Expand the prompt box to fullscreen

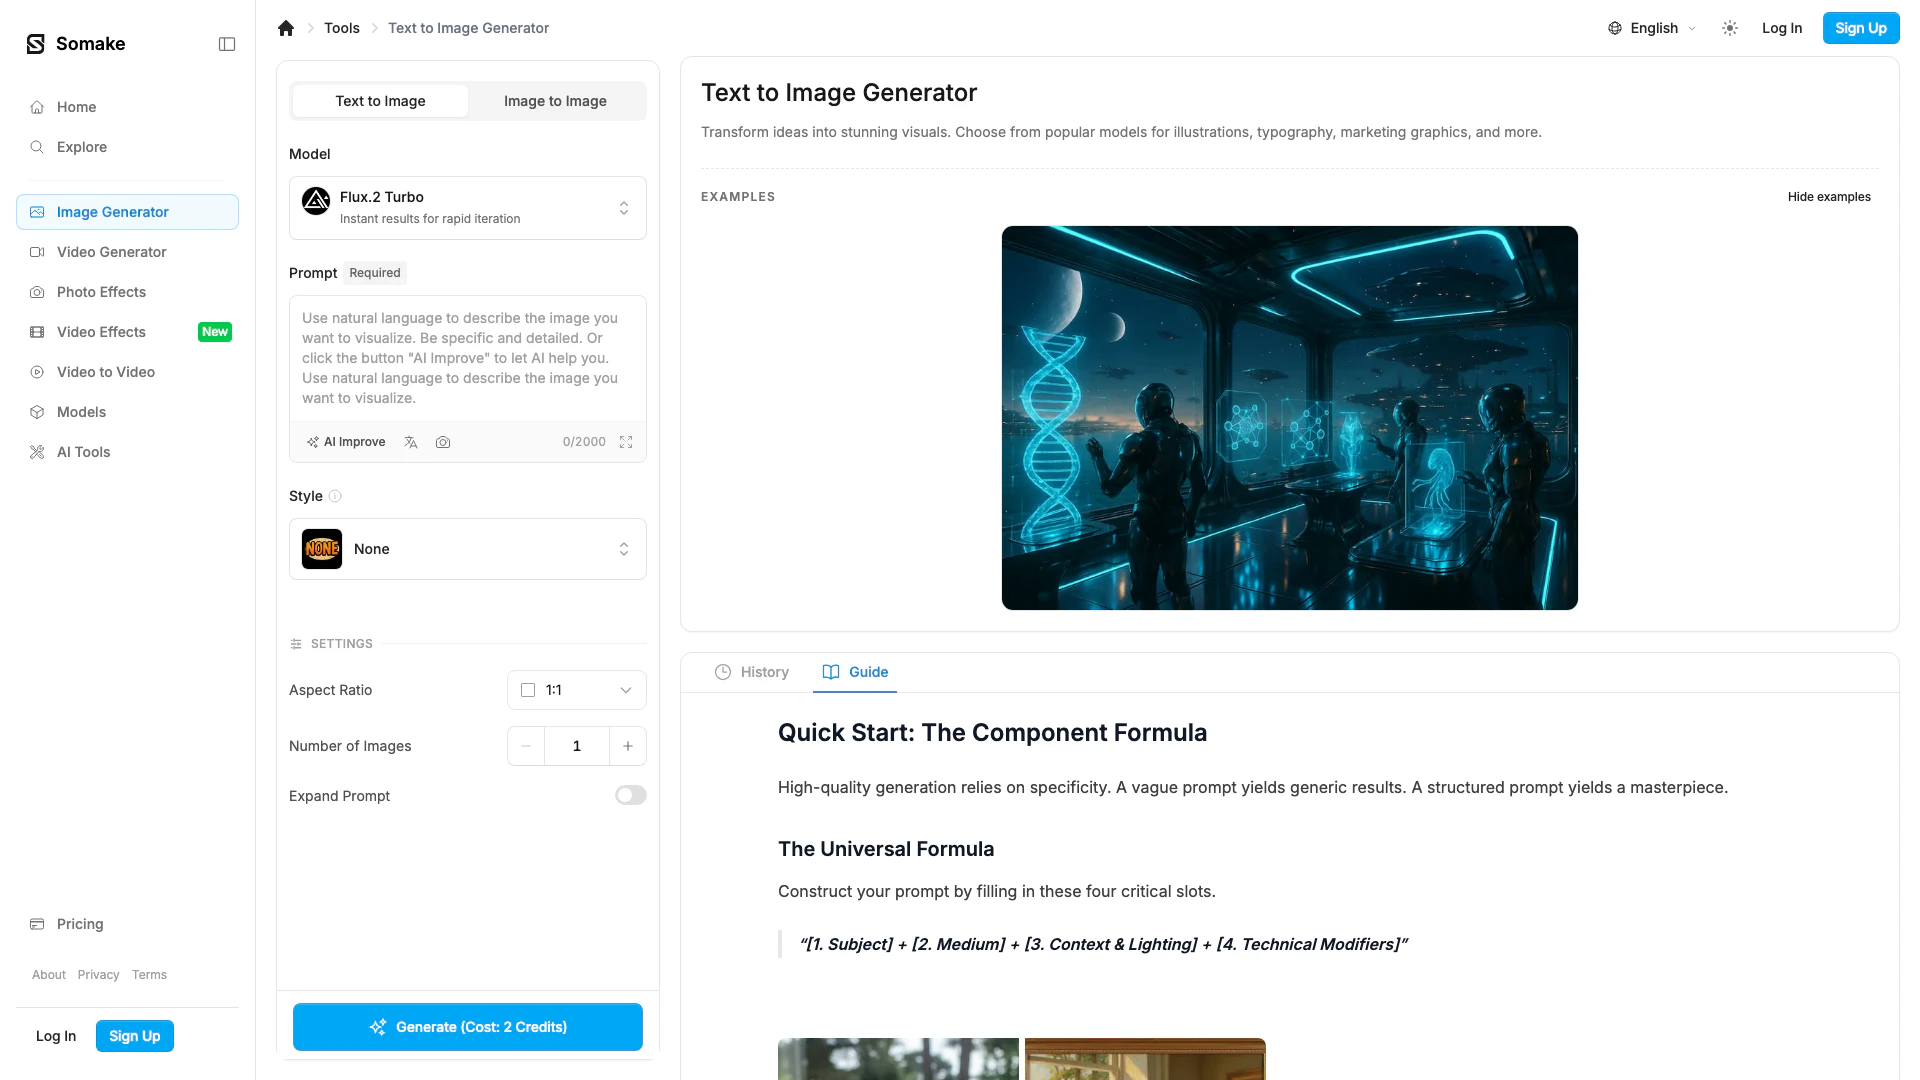626,442
